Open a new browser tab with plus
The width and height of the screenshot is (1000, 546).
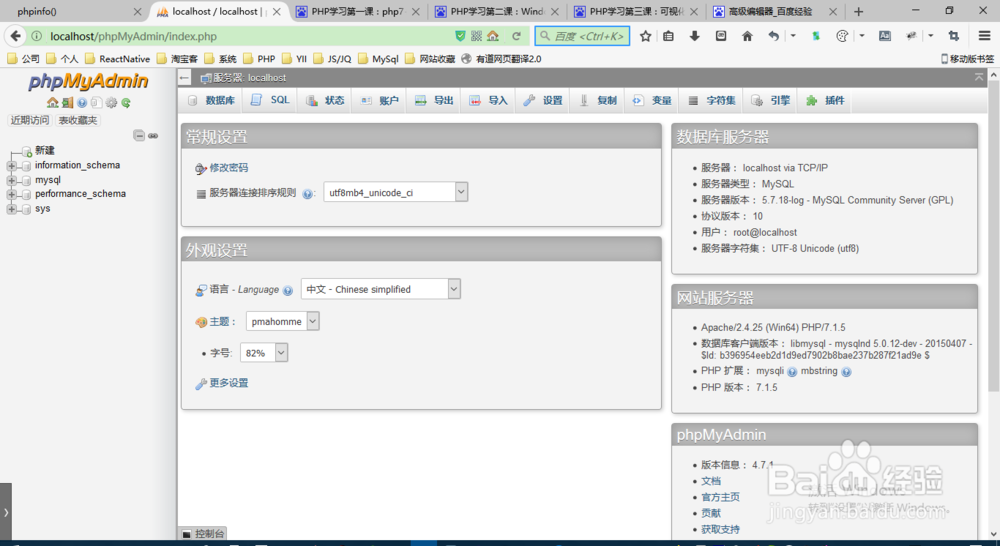[x=858, y=11]
